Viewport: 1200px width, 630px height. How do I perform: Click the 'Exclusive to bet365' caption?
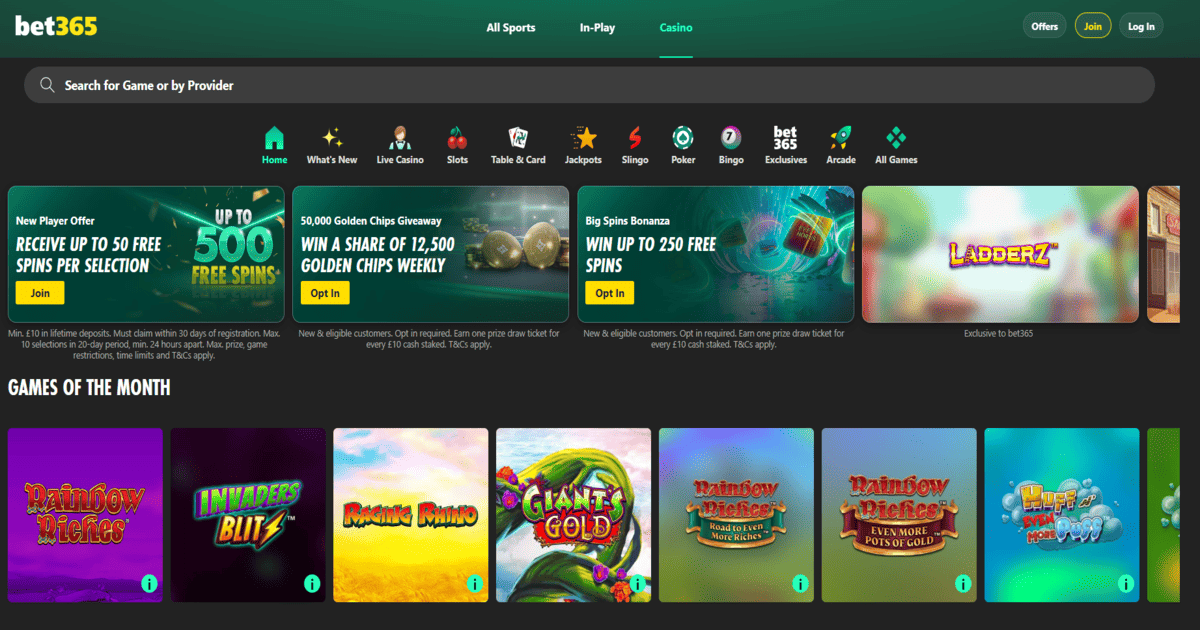(x=1000, y=333)
